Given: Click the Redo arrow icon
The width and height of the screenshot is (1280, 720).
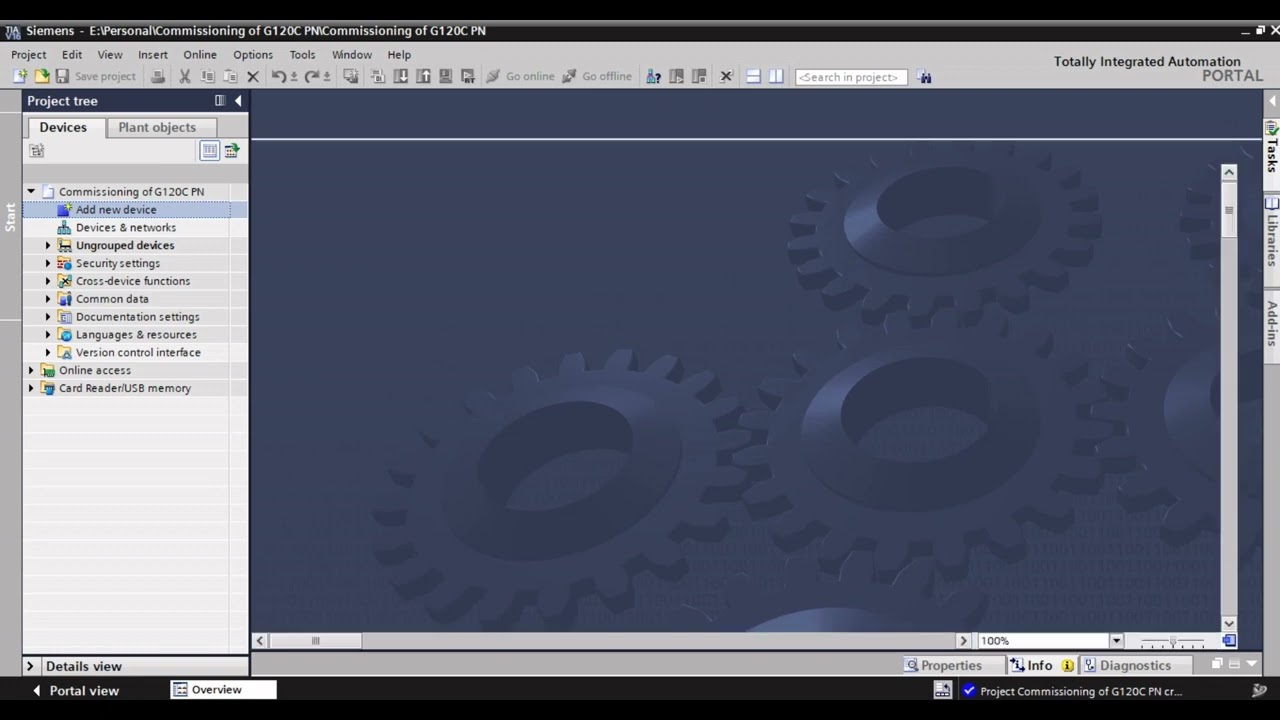Looking at the screenshot, I should point(312,76).
